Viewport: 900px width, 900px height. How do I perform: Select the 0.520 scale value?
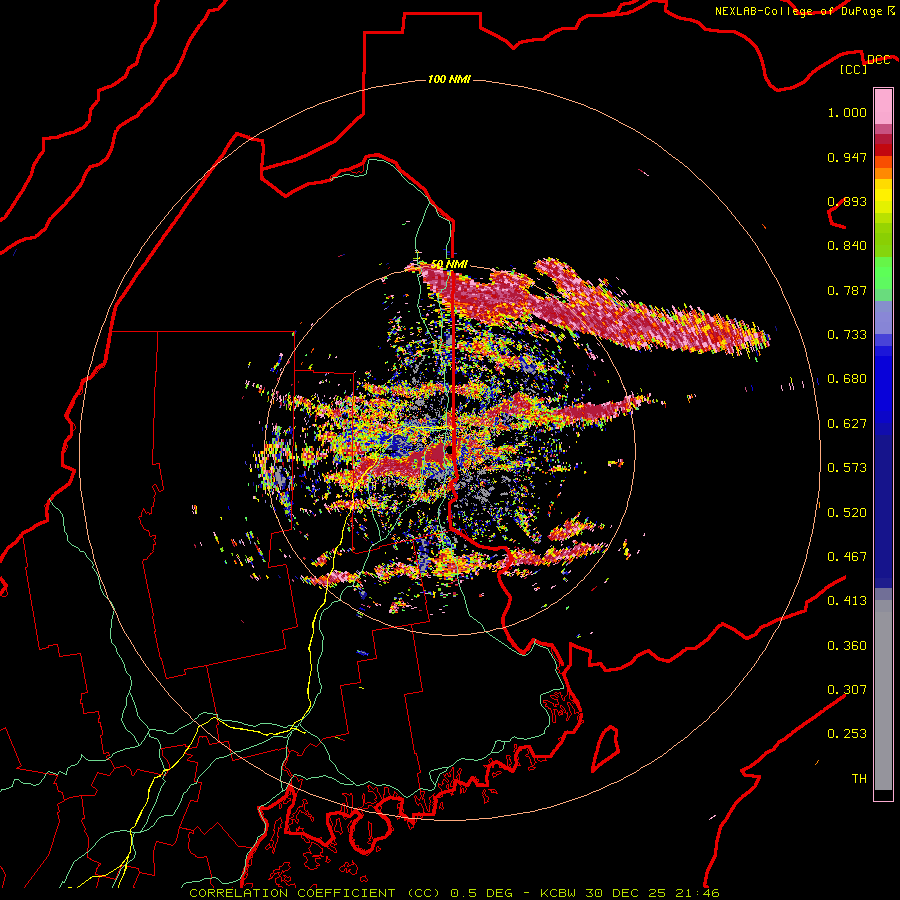click(847, 513)
